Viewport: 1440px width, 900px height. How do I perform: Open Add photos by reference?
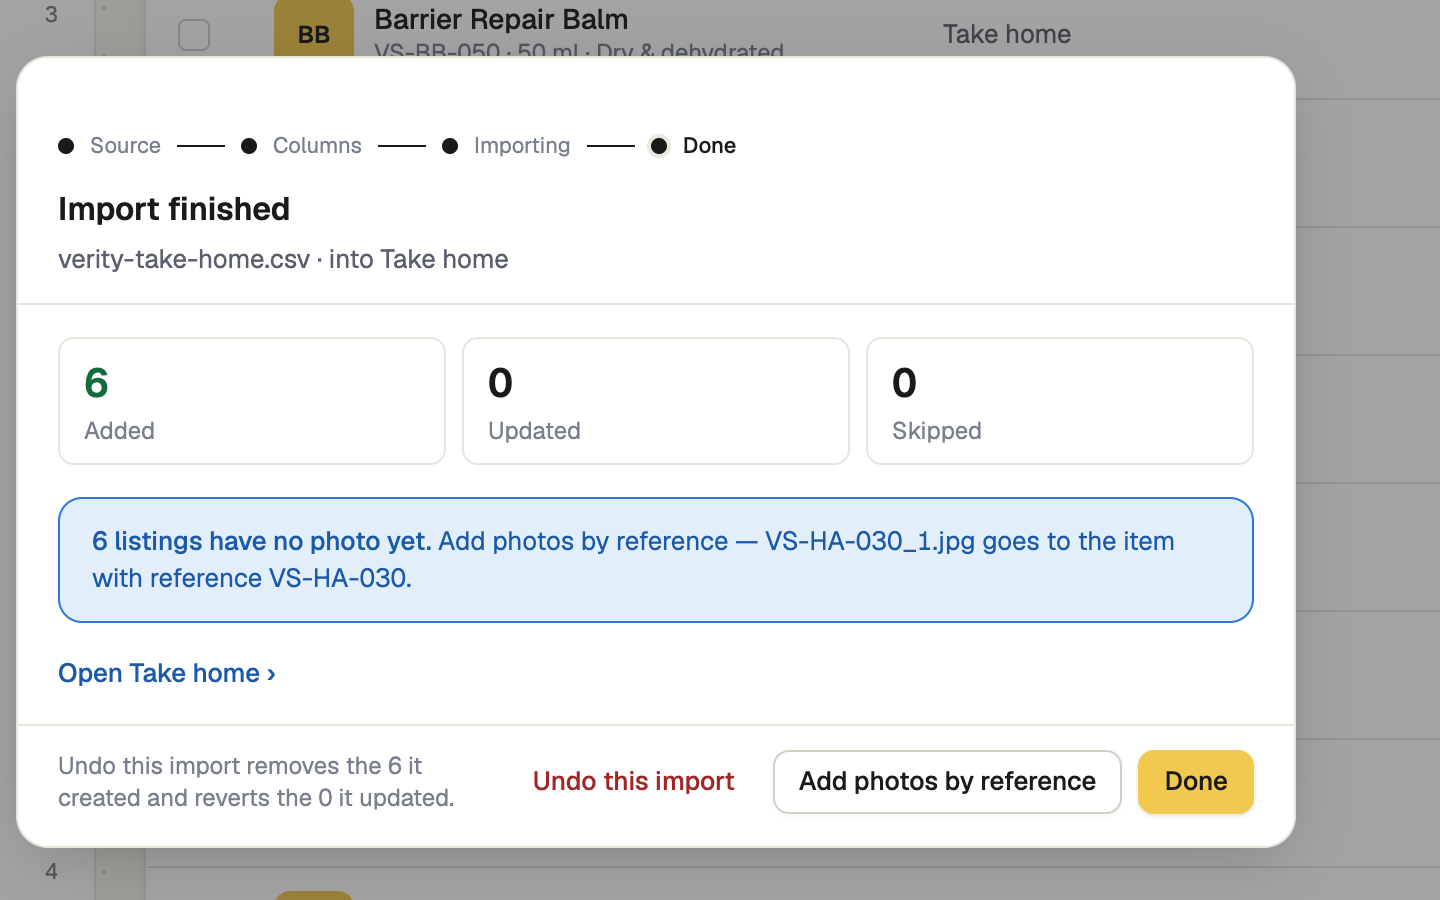click(947, 781)
